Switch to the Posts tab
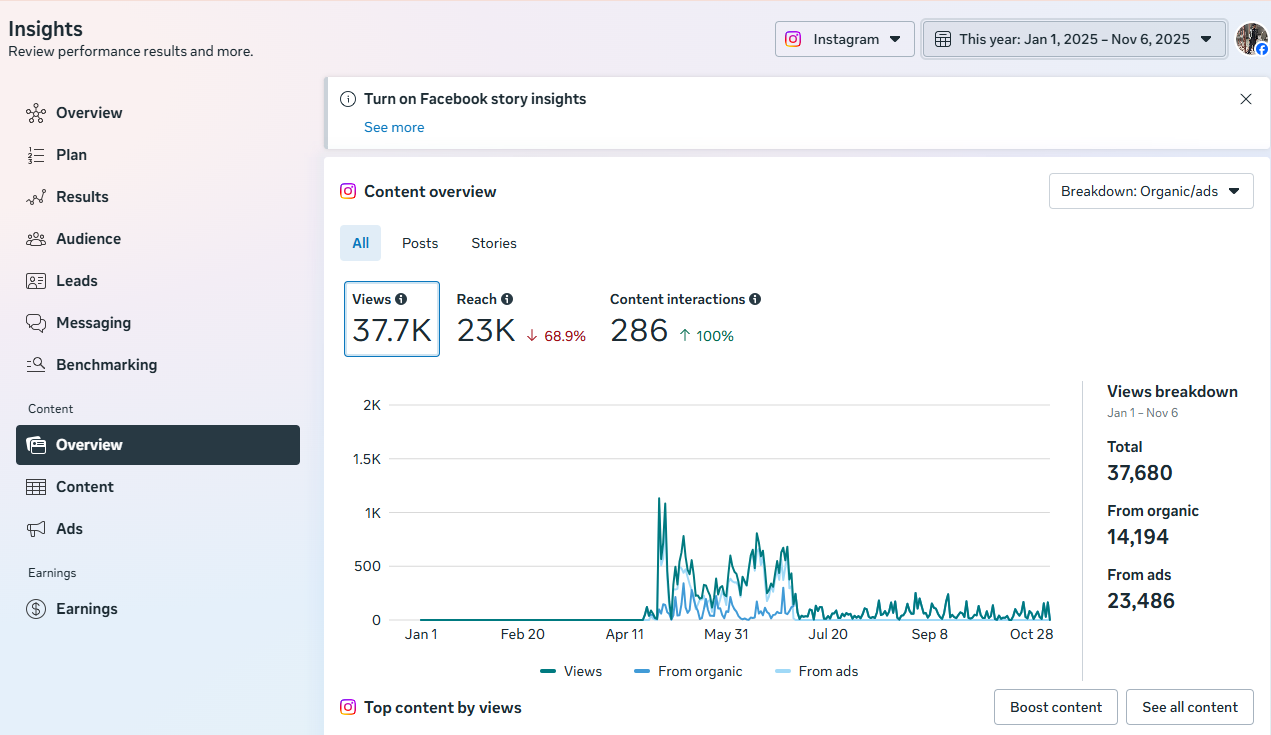Image resolution: width=1271 pixels, height=735 pixels. click(420, 243)
